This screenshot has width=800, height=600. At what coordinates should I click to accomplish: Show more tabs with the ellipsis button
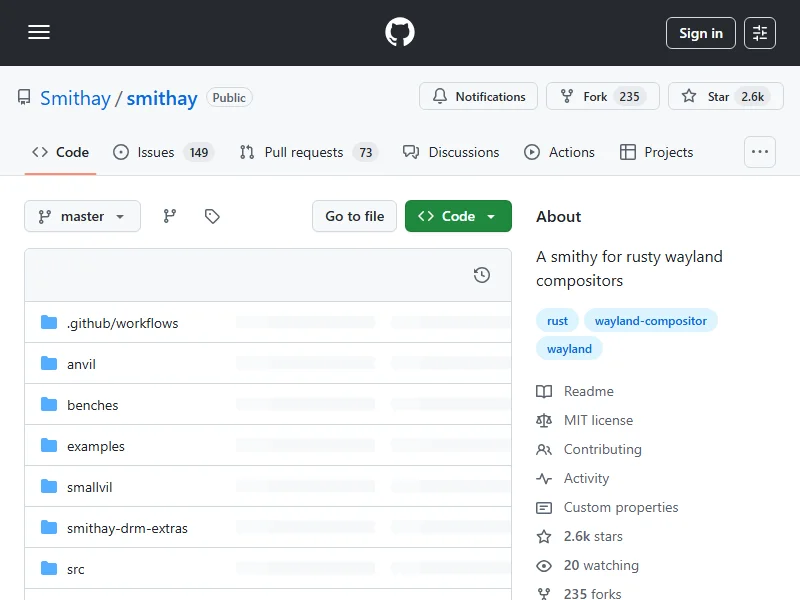click(x=760, y=152)
